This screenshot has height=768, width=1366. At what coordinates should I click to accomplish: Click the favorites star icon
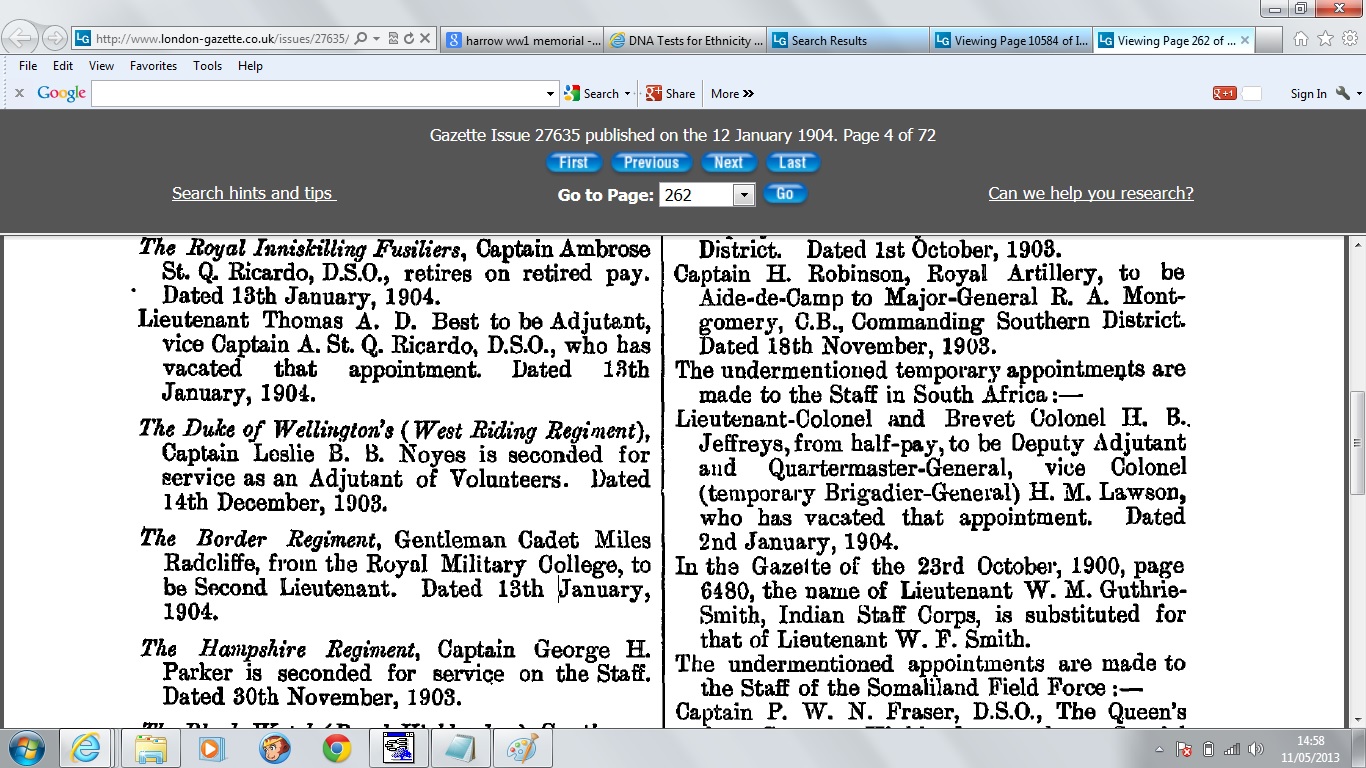1325,40
